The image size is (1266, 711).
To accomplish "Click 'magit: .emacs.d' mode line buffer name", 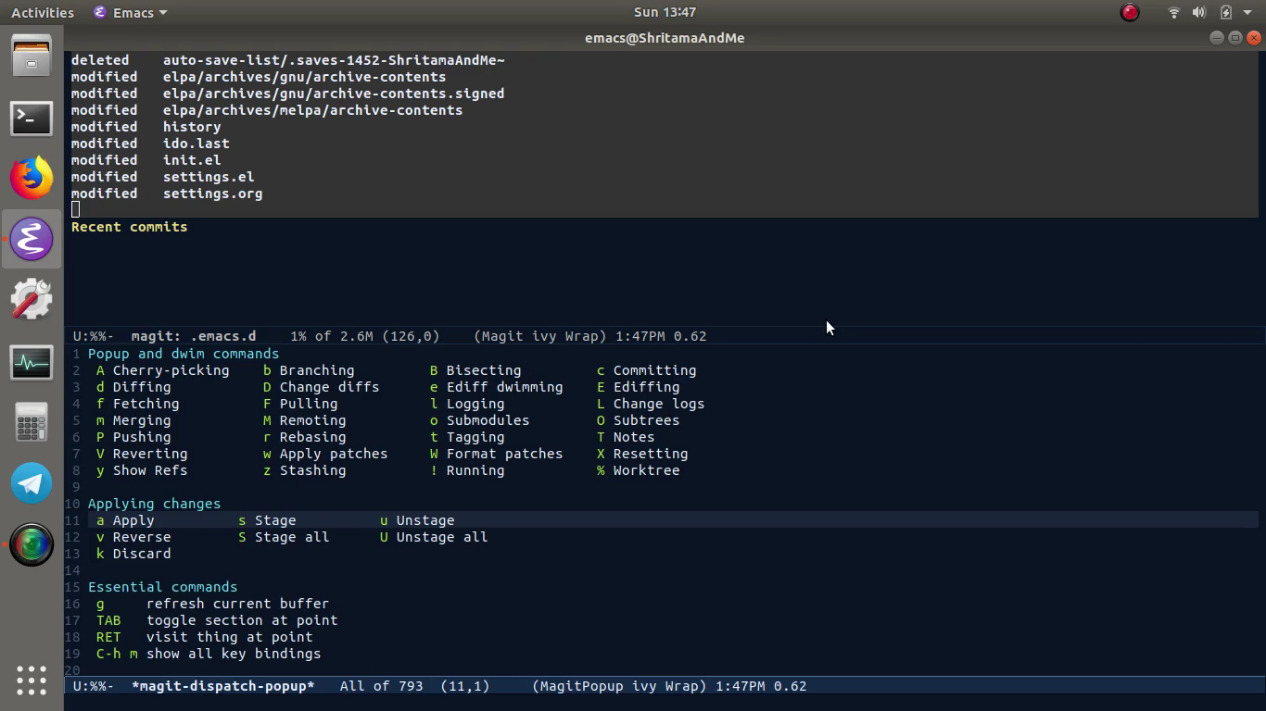I will pos(193,336).
